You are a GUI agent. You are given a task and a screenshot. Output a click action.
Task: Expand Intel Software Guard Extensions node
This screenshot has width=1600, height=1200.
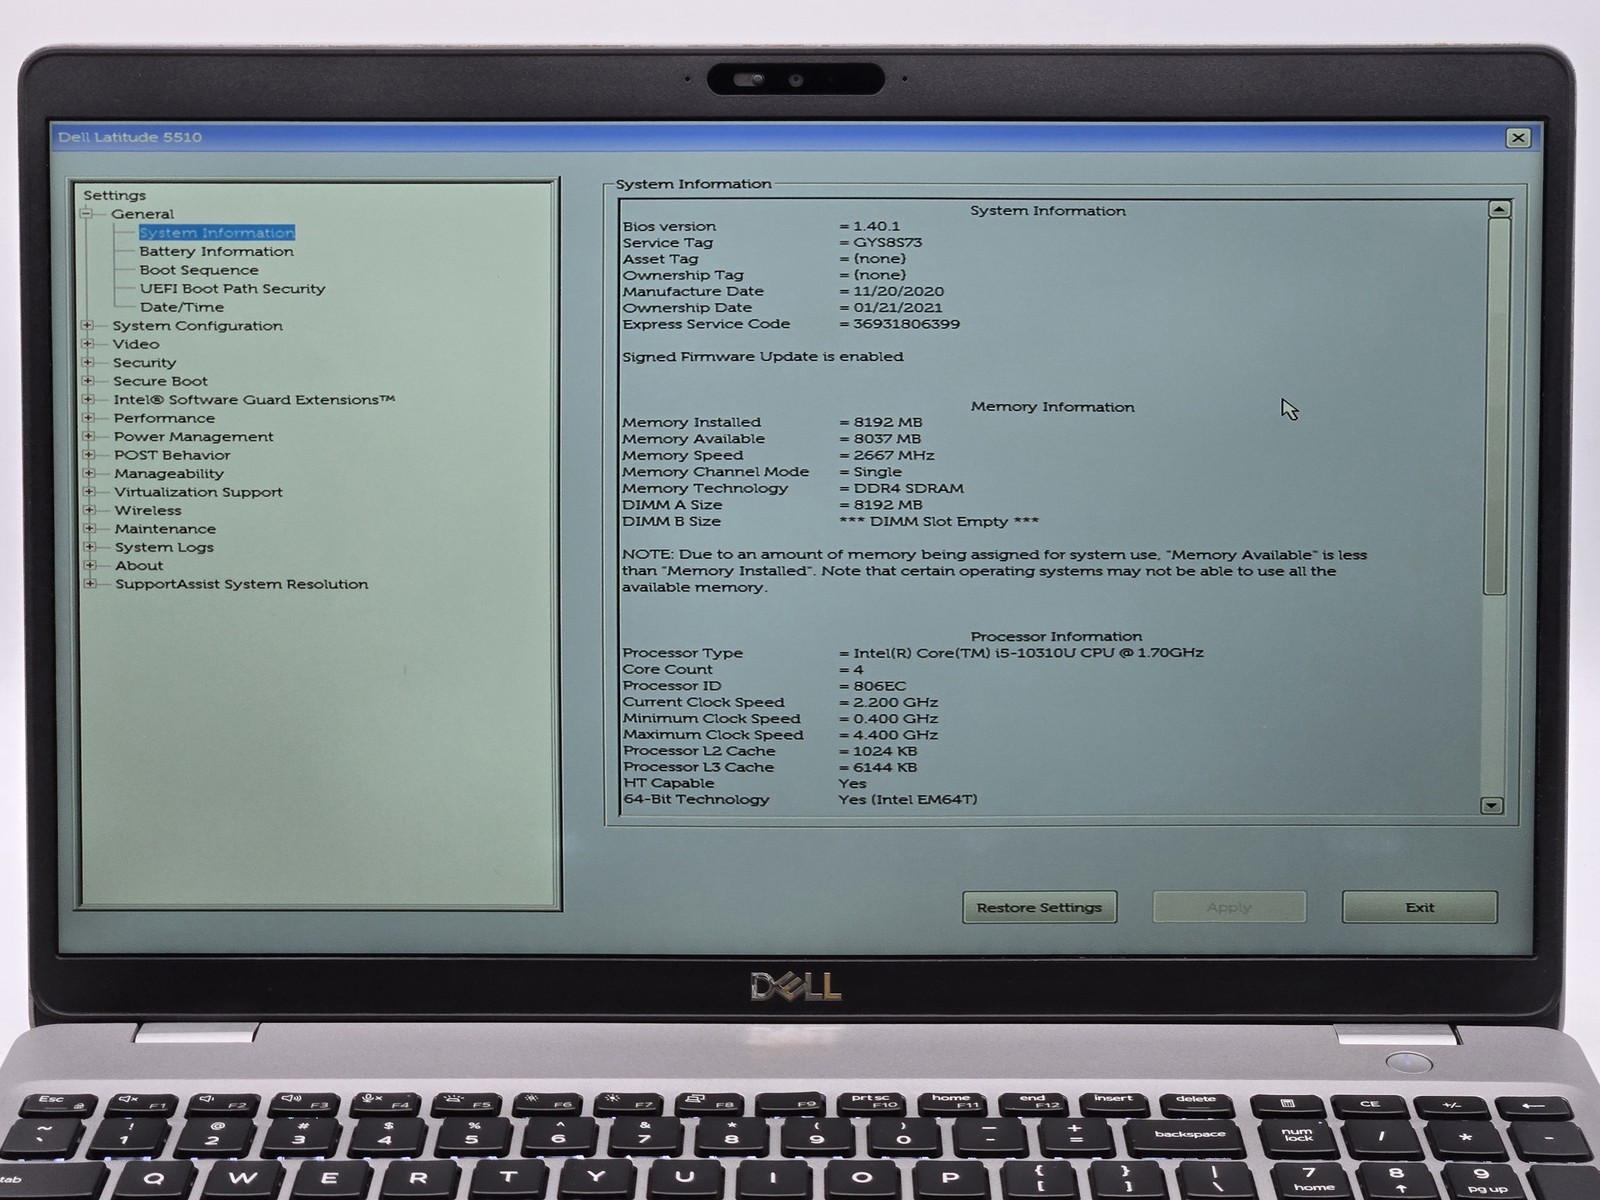pos(88,399)
